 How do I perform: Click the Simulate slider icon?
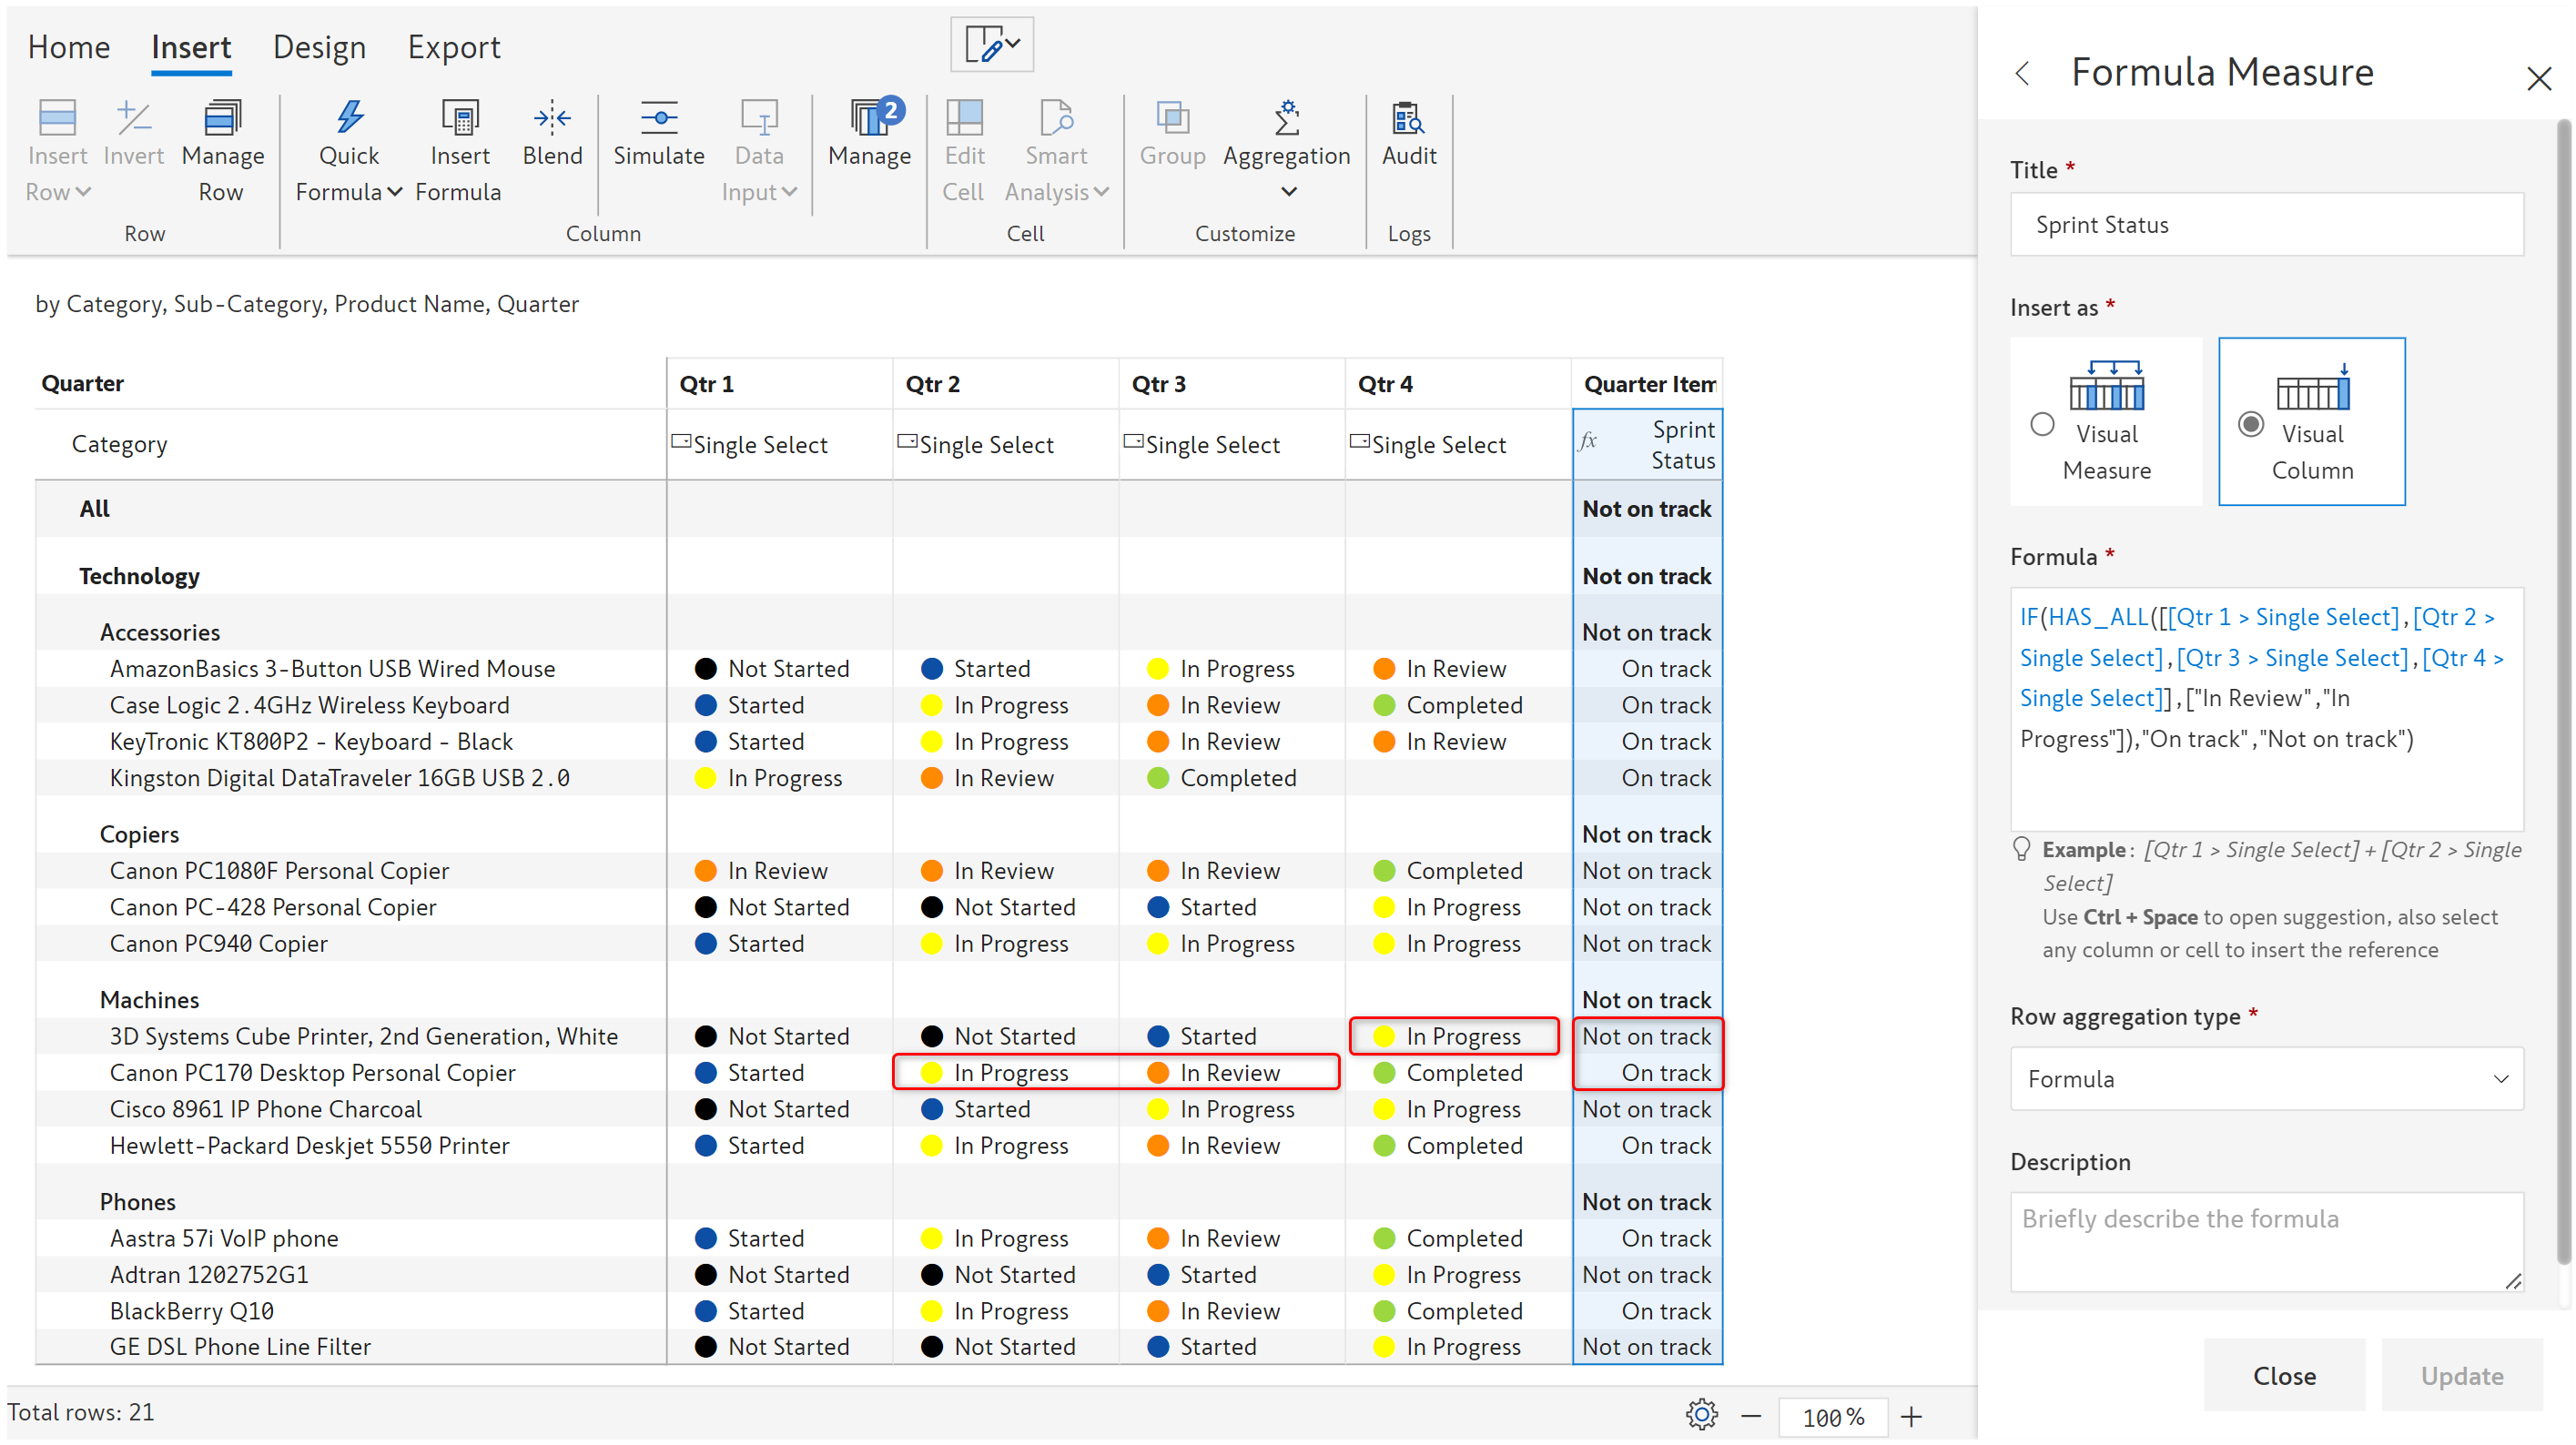(658, 118)
